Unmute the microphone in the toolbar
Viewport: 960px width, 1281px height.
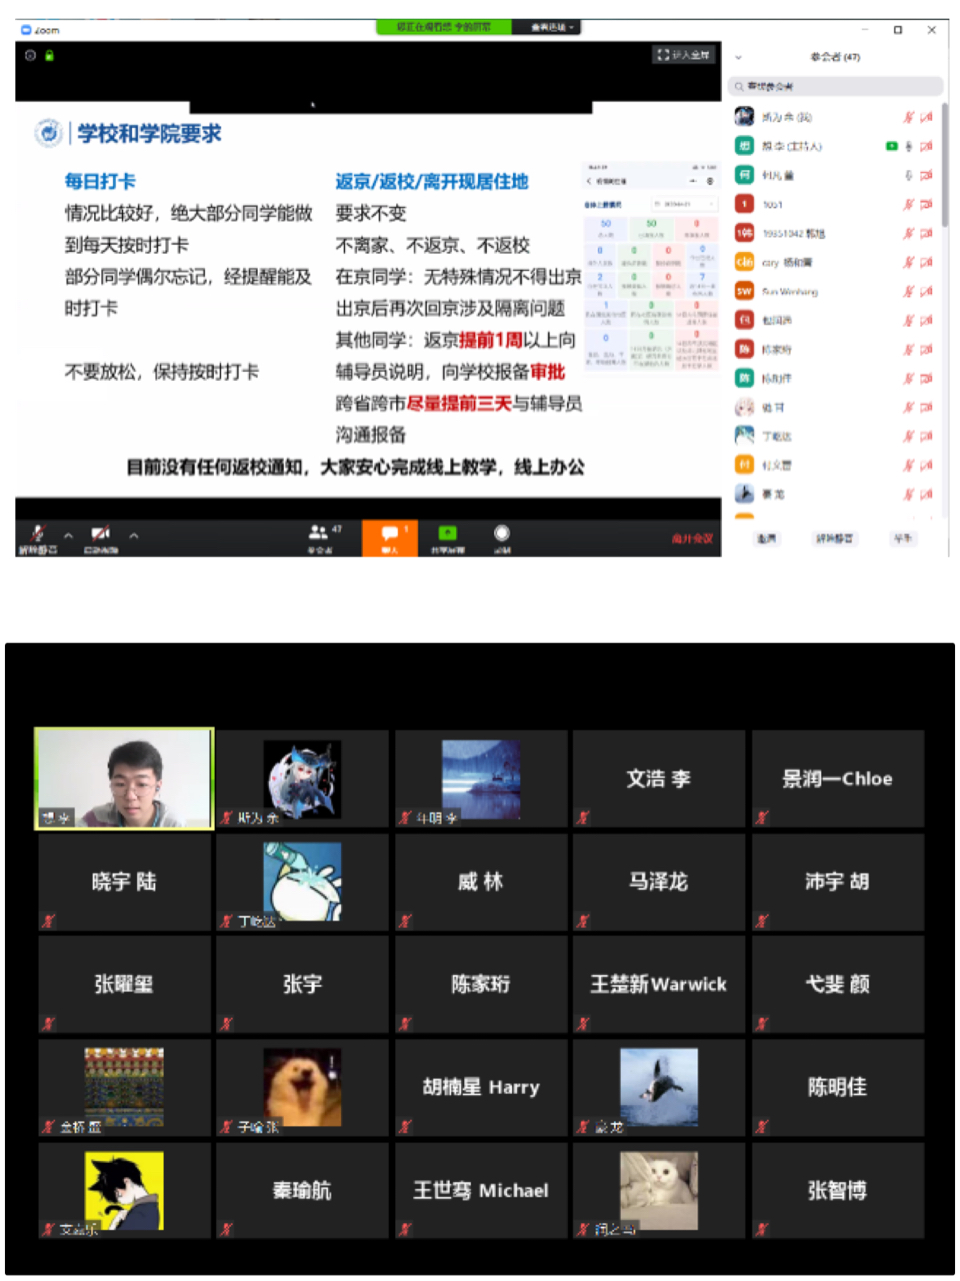coord(37,535)
